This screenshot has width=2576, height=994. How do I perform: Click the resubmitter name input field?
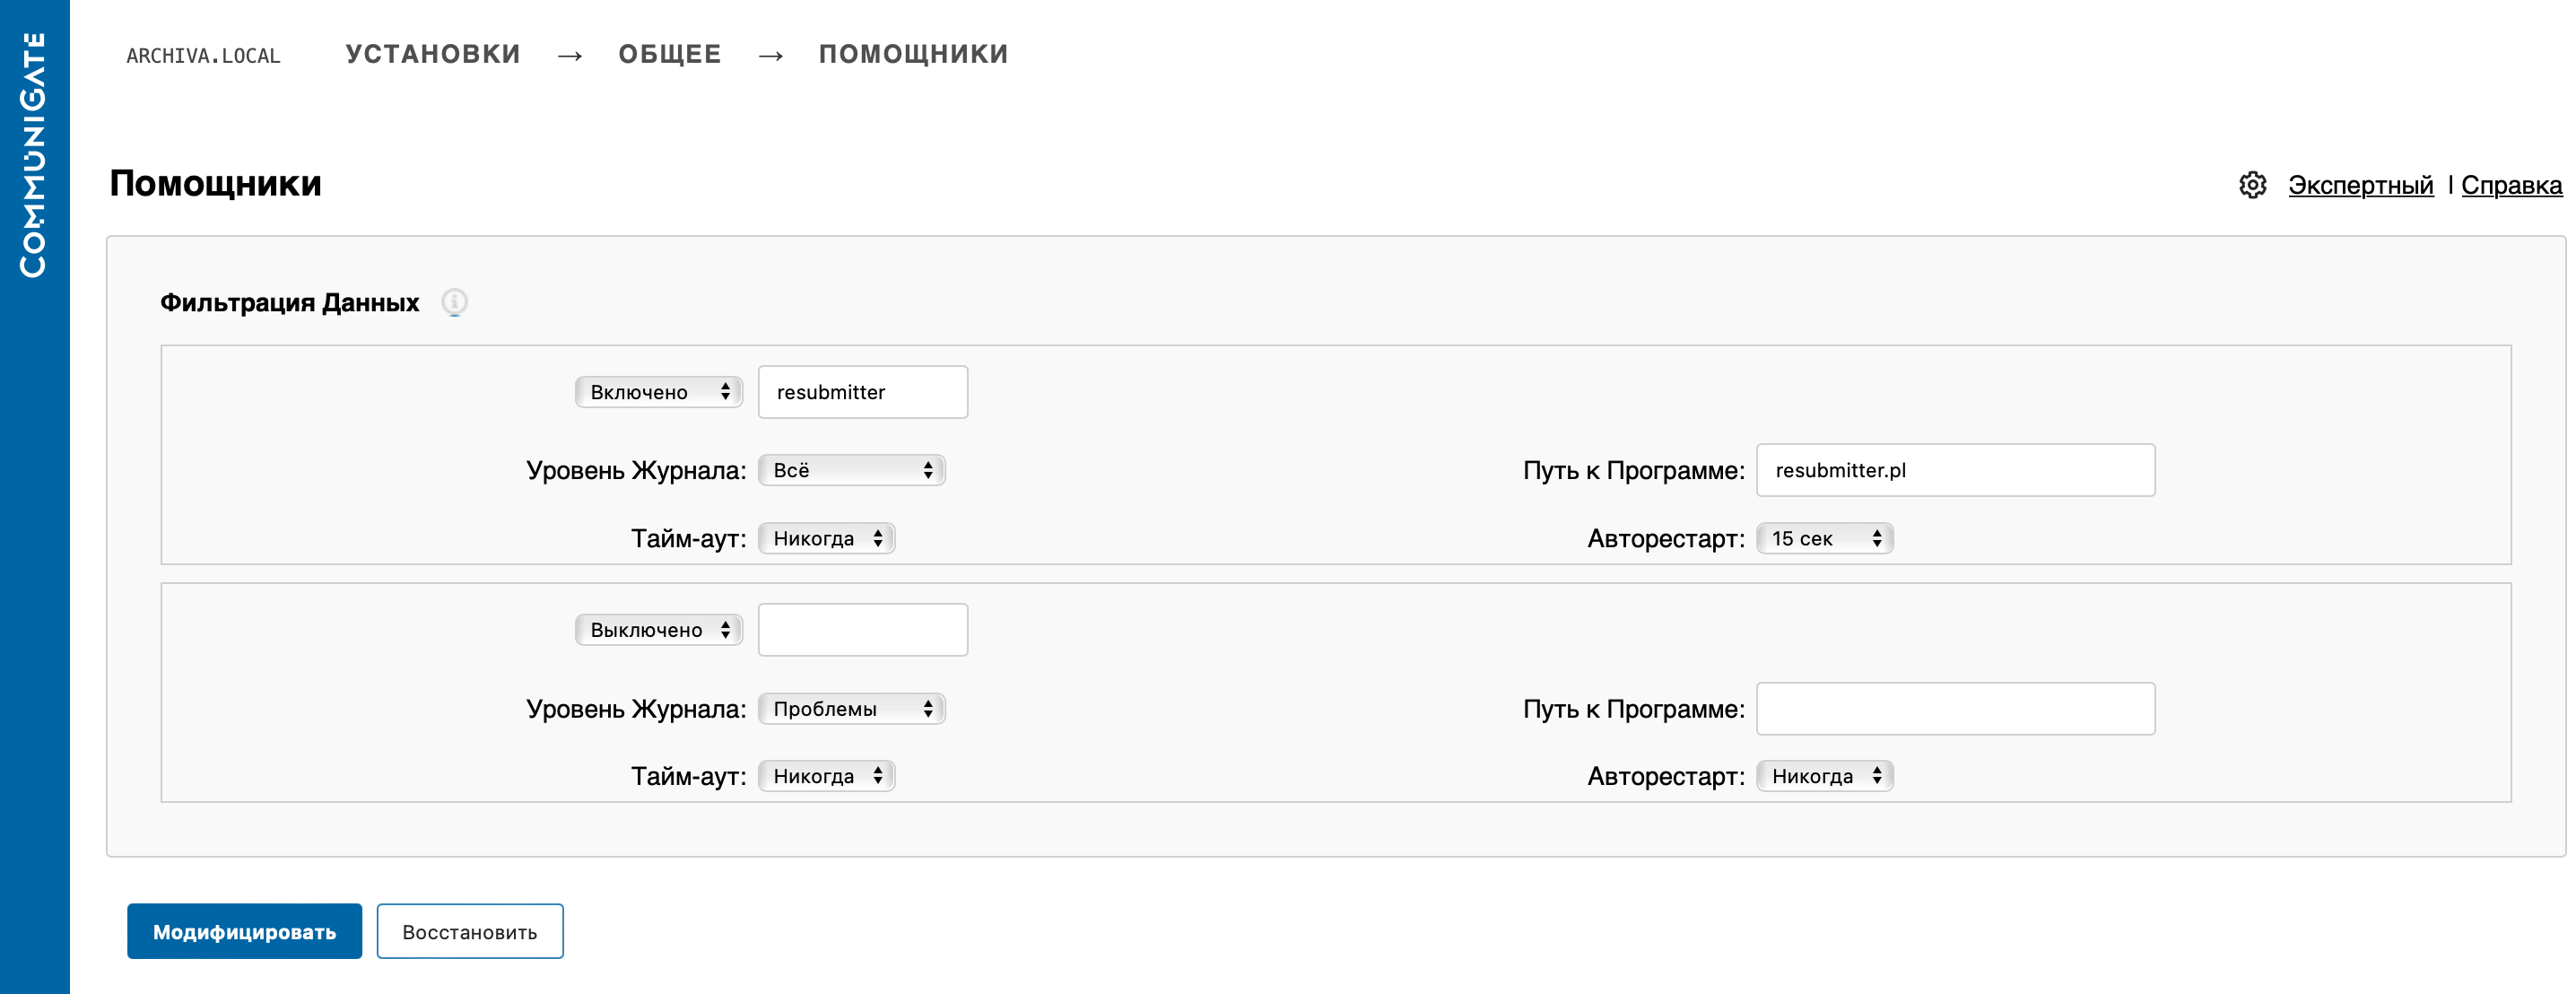(862, 392)
